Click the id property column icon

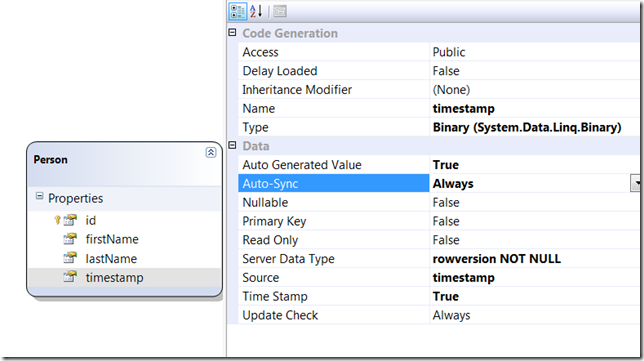[x=70, y=220]
